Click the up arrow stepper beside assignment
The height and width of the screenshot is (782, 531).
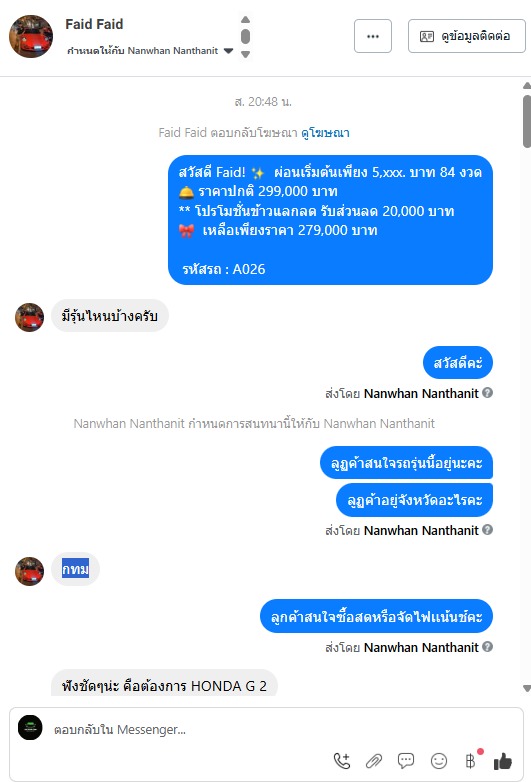(x=245, y=19)
